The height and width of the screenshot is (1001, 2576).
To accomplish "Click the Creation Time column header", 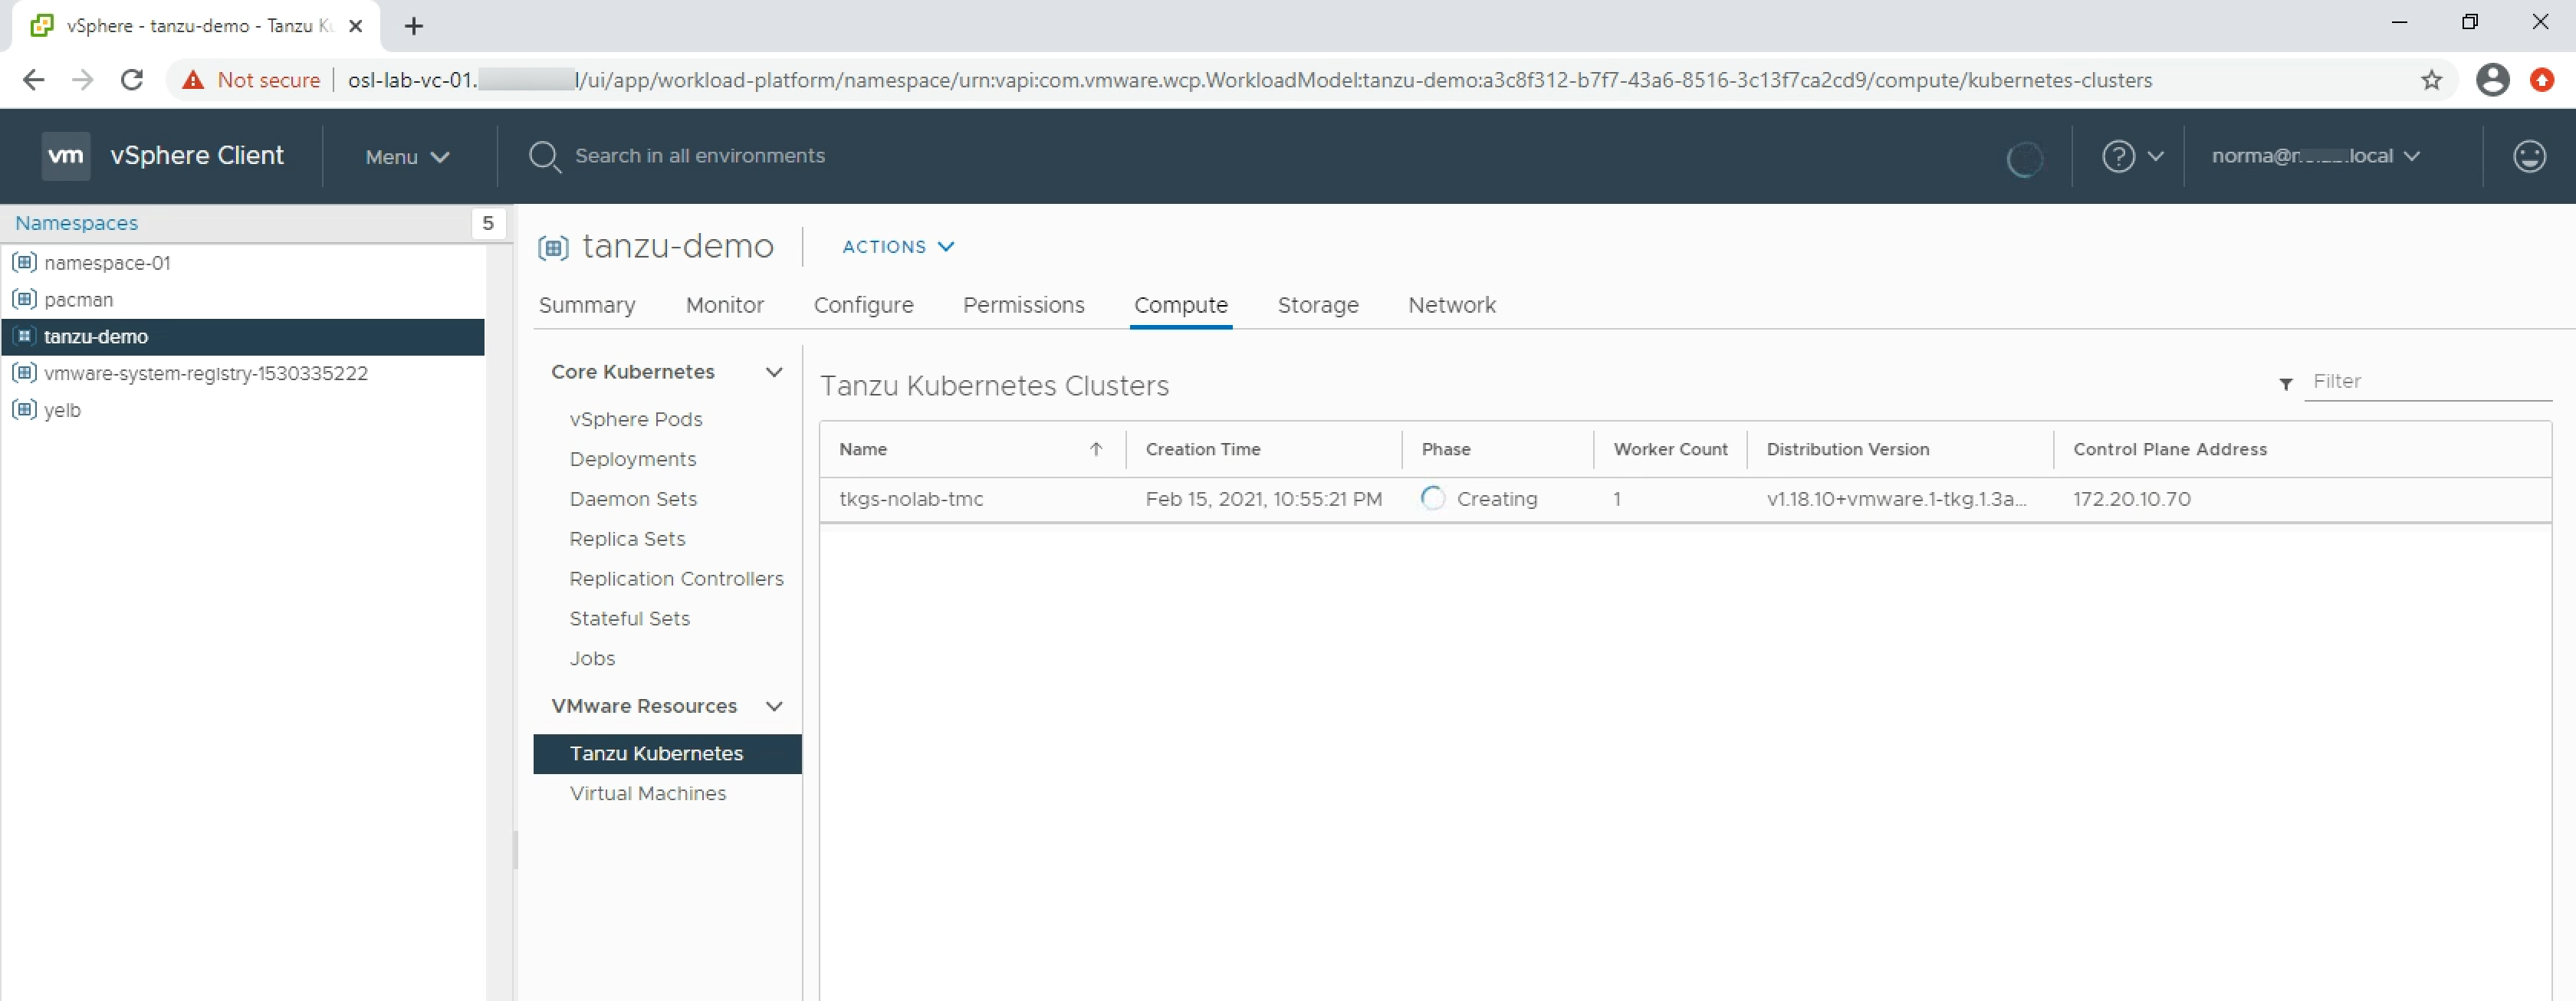I will pyautogui.click(x=1203, y=449).
